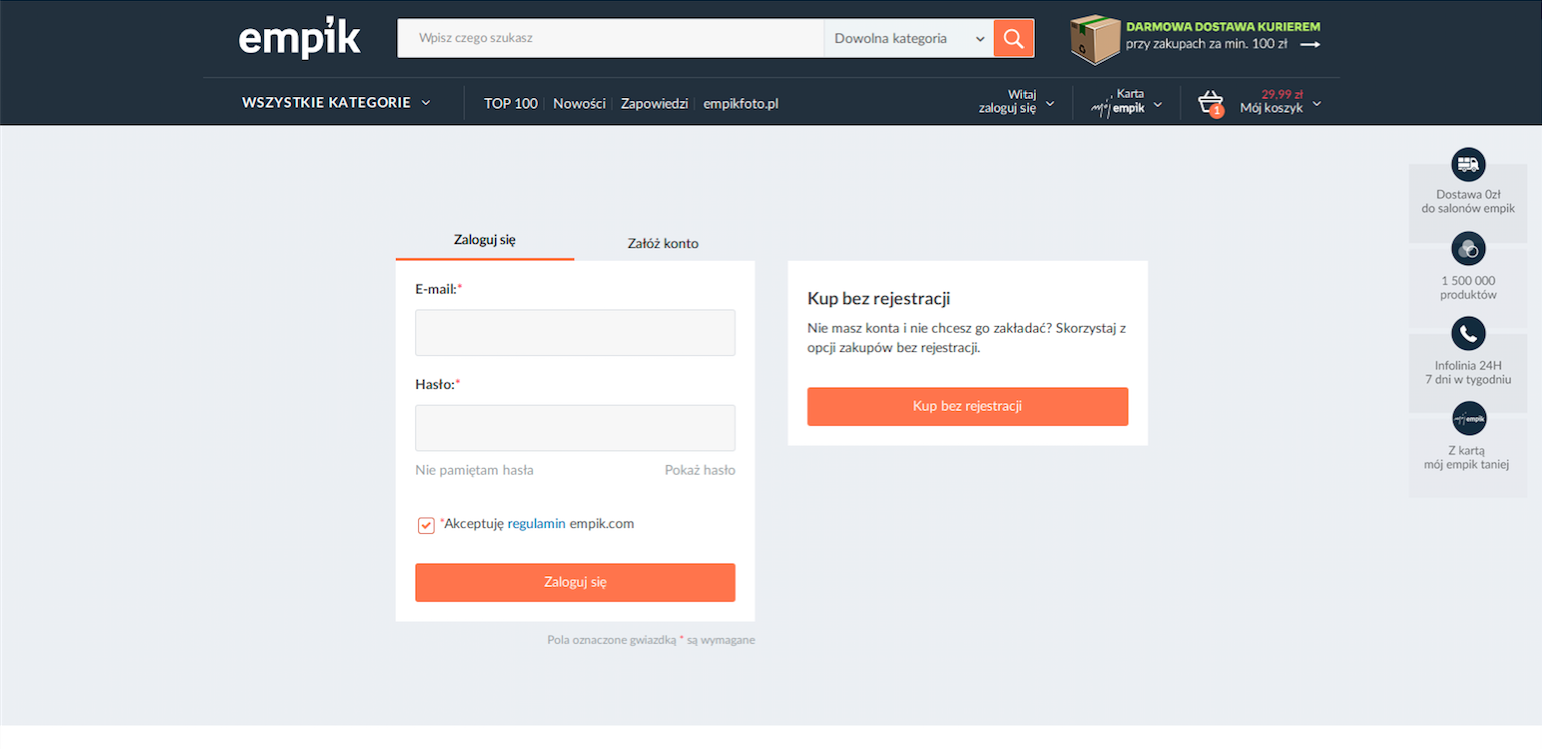Open the shopping basket icon
The image size is (1542, 749).
(1211, 103)
